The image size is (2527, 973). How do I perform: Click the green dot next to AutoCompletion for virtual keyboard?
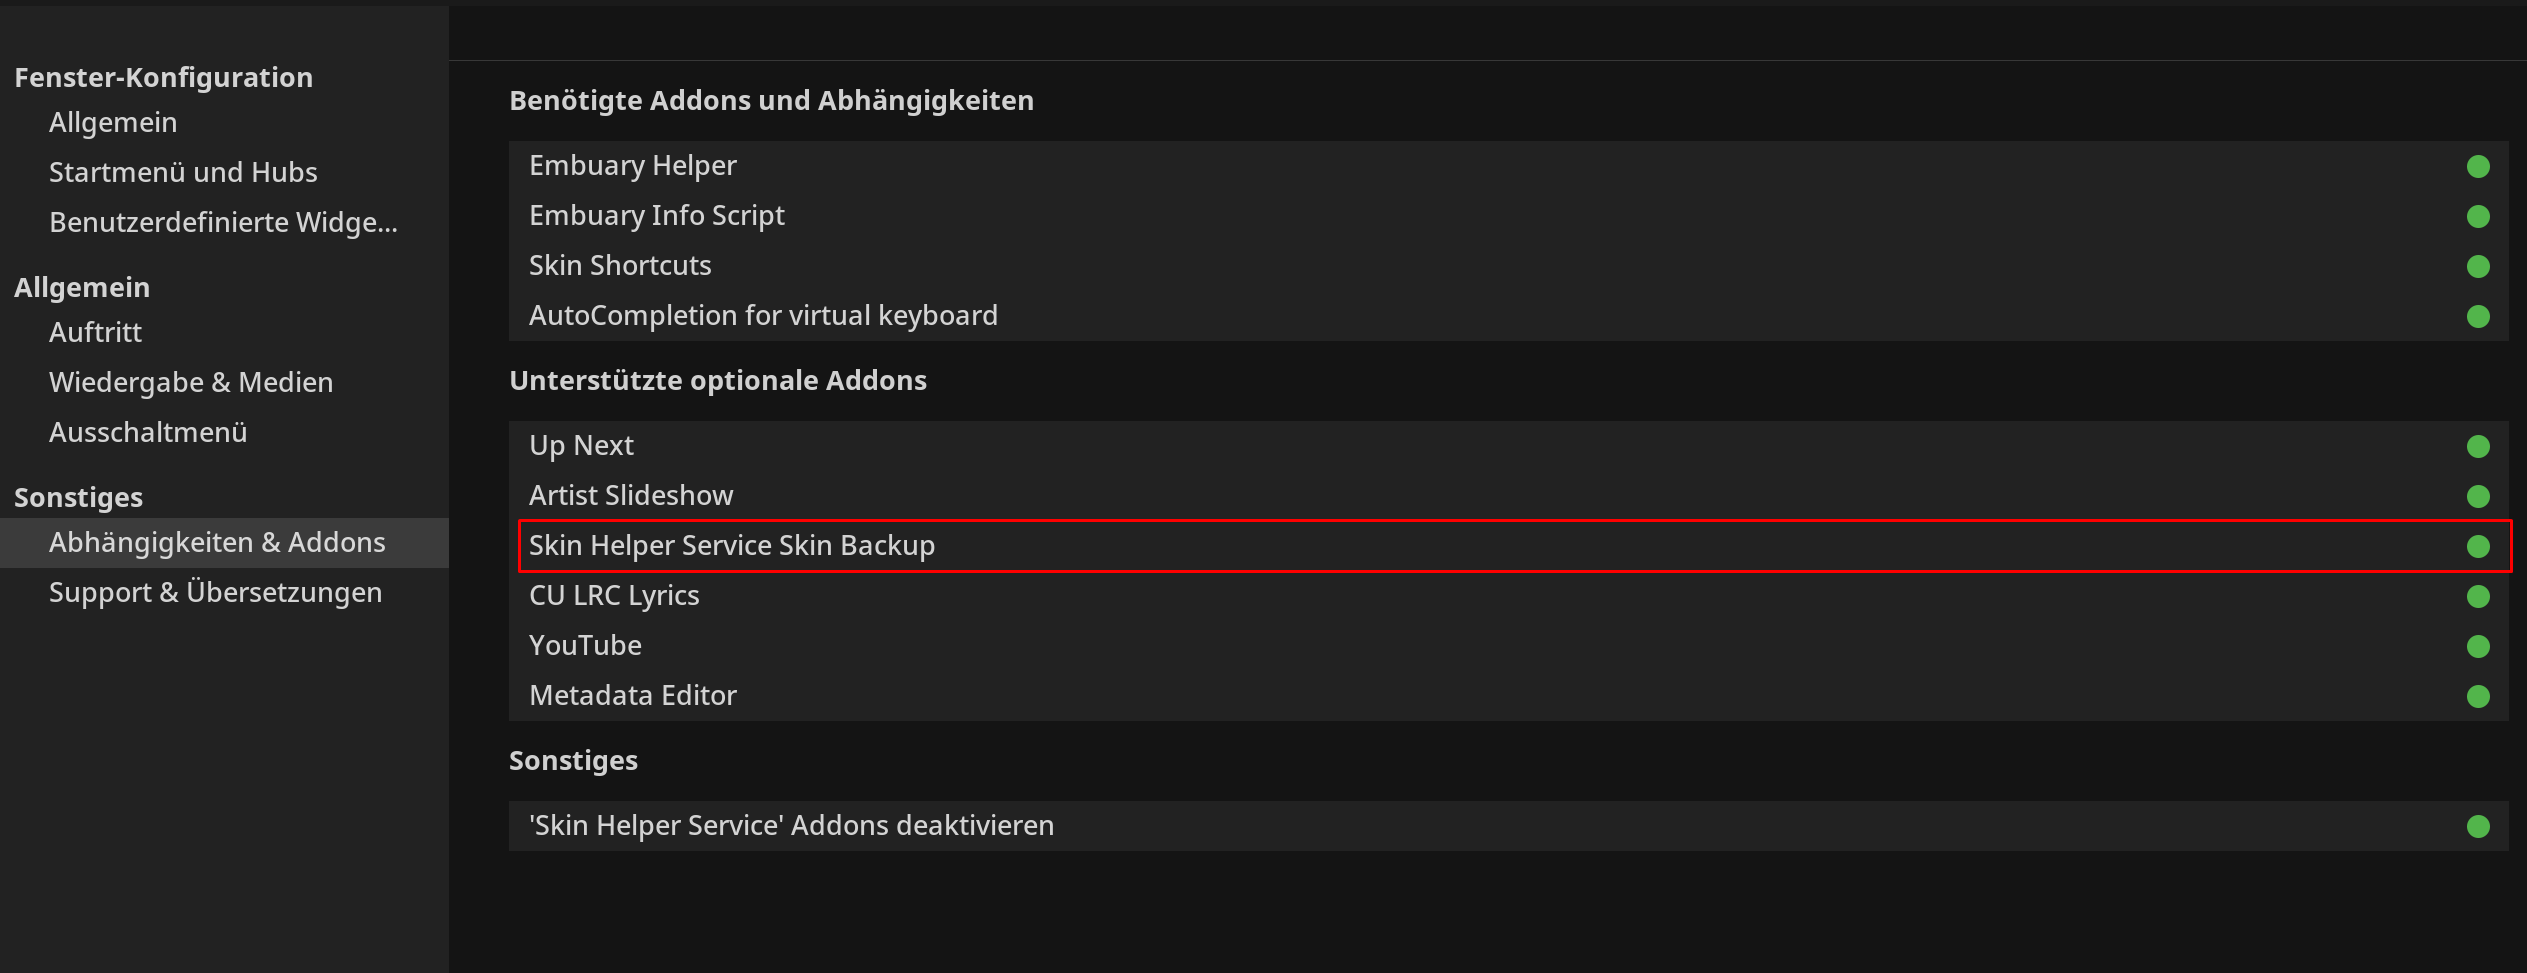point(2477,316)
